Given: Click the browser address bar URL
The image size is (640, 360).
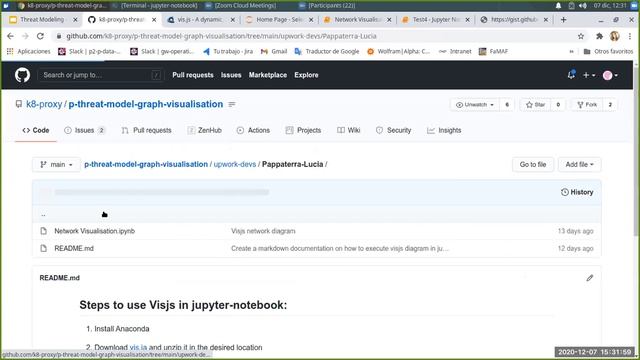Looking at the screenshot, I should click(x=221, y=36).
